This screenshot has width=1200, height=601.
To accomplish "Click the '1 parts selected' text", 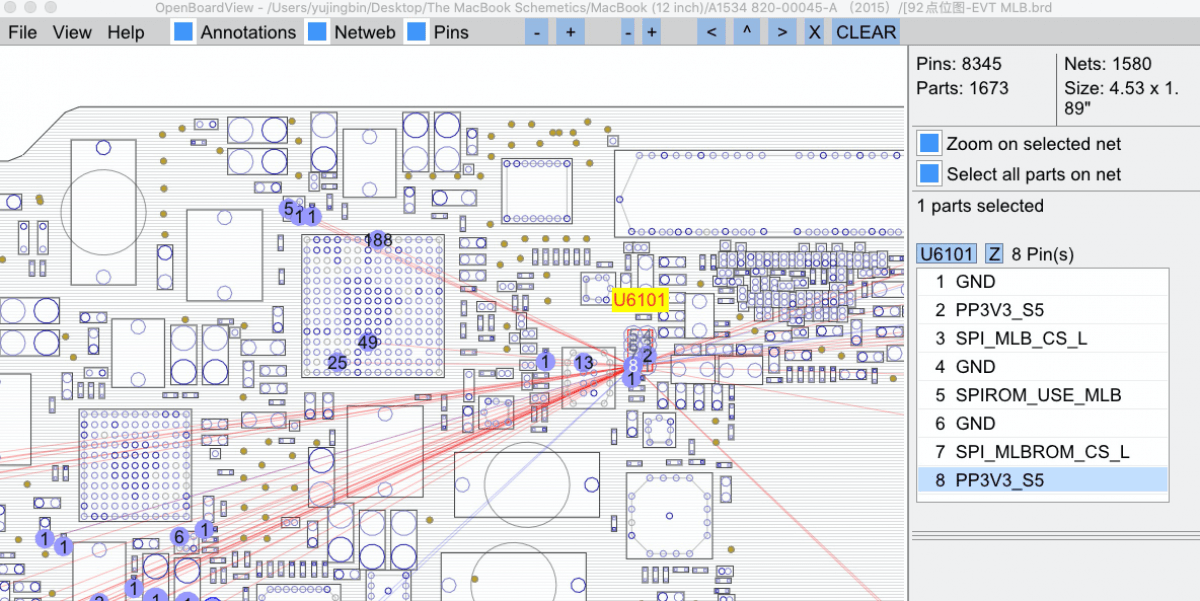I will click(x=980, y=206).
